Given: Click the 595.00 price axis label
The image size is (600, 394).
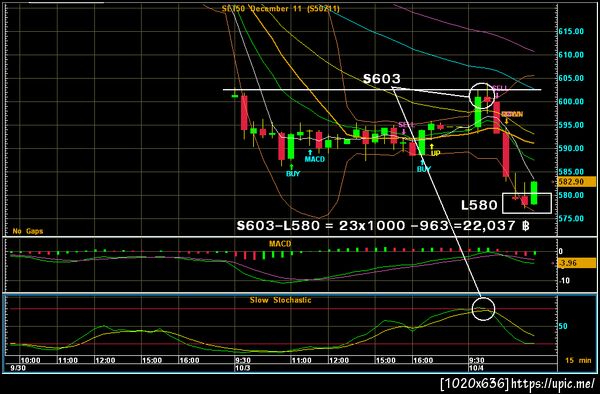Looking at the screenshot, I should pyautogui.click(x=571, y=125).
